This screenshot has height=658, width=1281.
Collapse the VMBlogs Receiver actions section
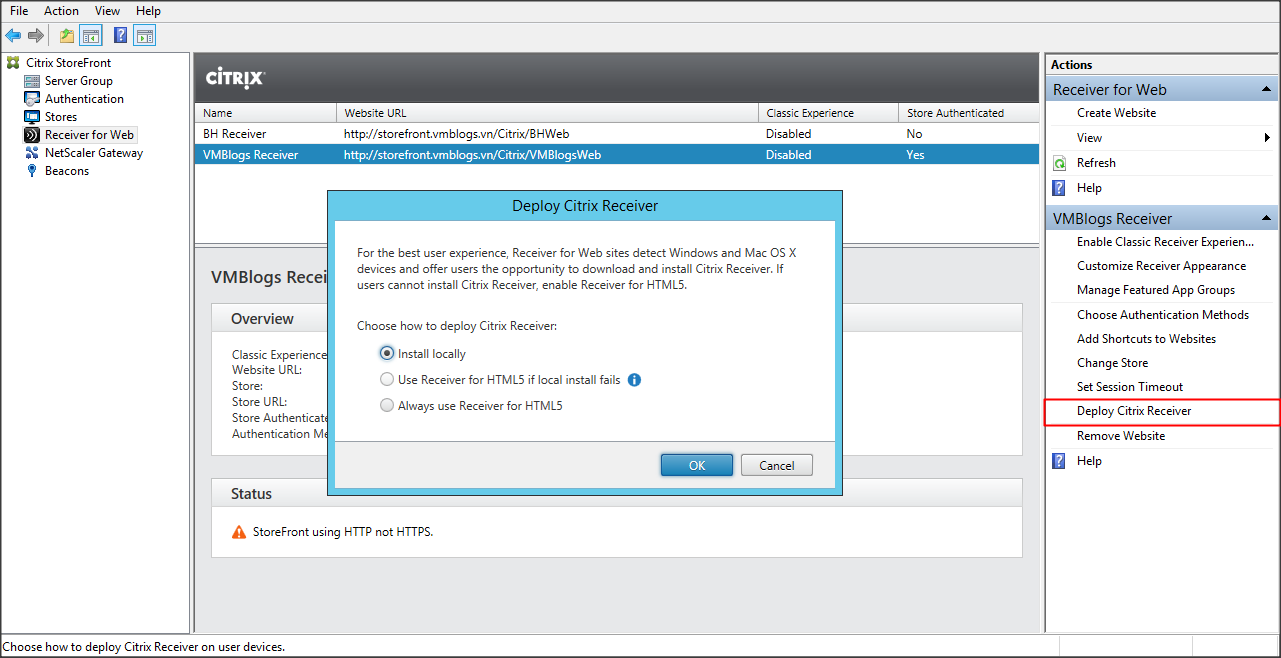(x=1267, y=219)
